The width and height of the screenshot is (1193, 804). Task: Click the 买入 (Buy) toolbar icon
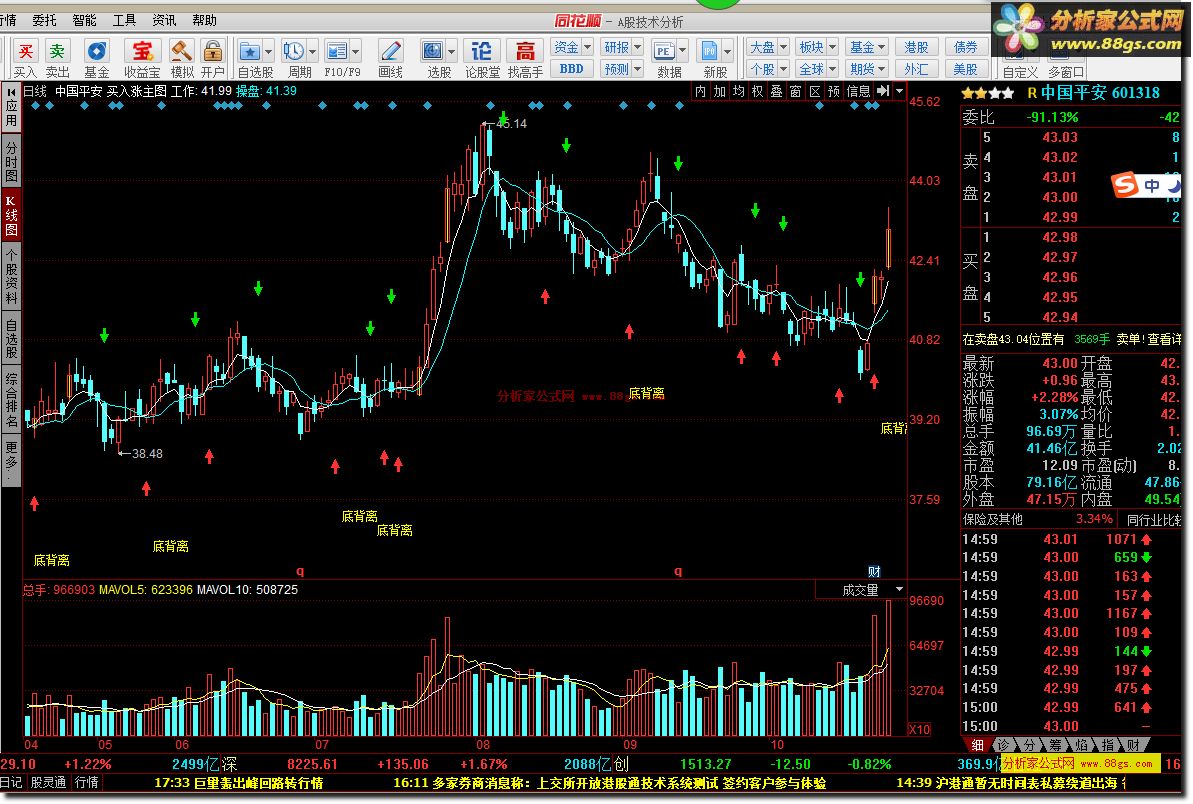pos(25,52)
